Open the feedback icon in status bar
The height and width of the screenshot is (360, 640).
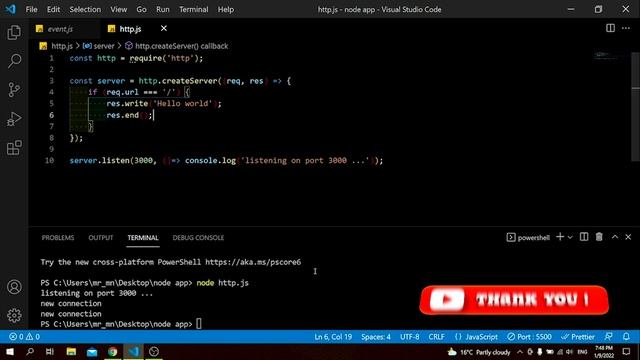[x=608, y=337]
